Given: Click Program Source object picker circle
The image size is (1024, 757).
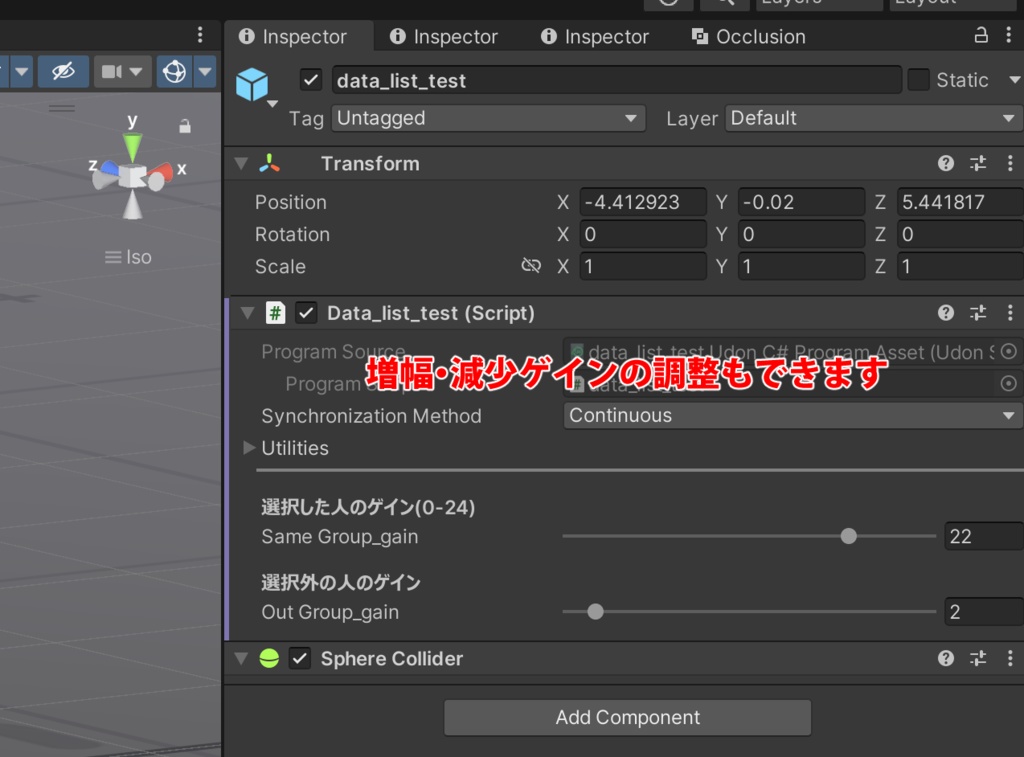Looking at the screenshot, I should (x=1008, y=351).
